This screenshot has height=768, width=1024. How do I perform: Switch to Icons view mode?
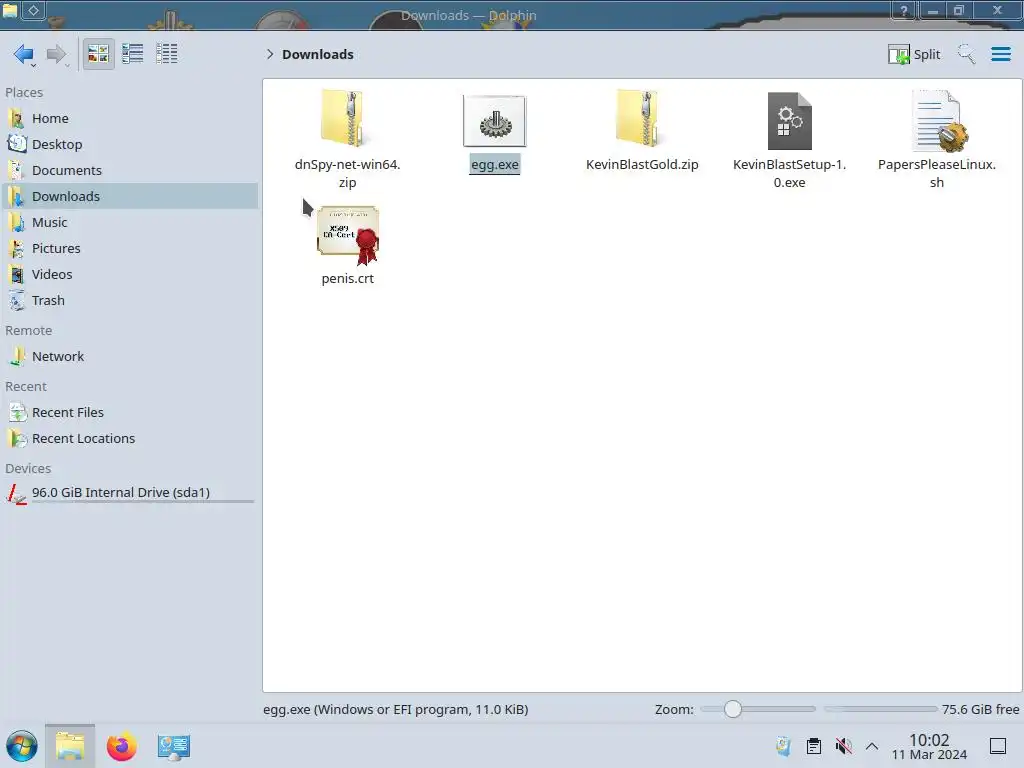[x=98, y=54]
